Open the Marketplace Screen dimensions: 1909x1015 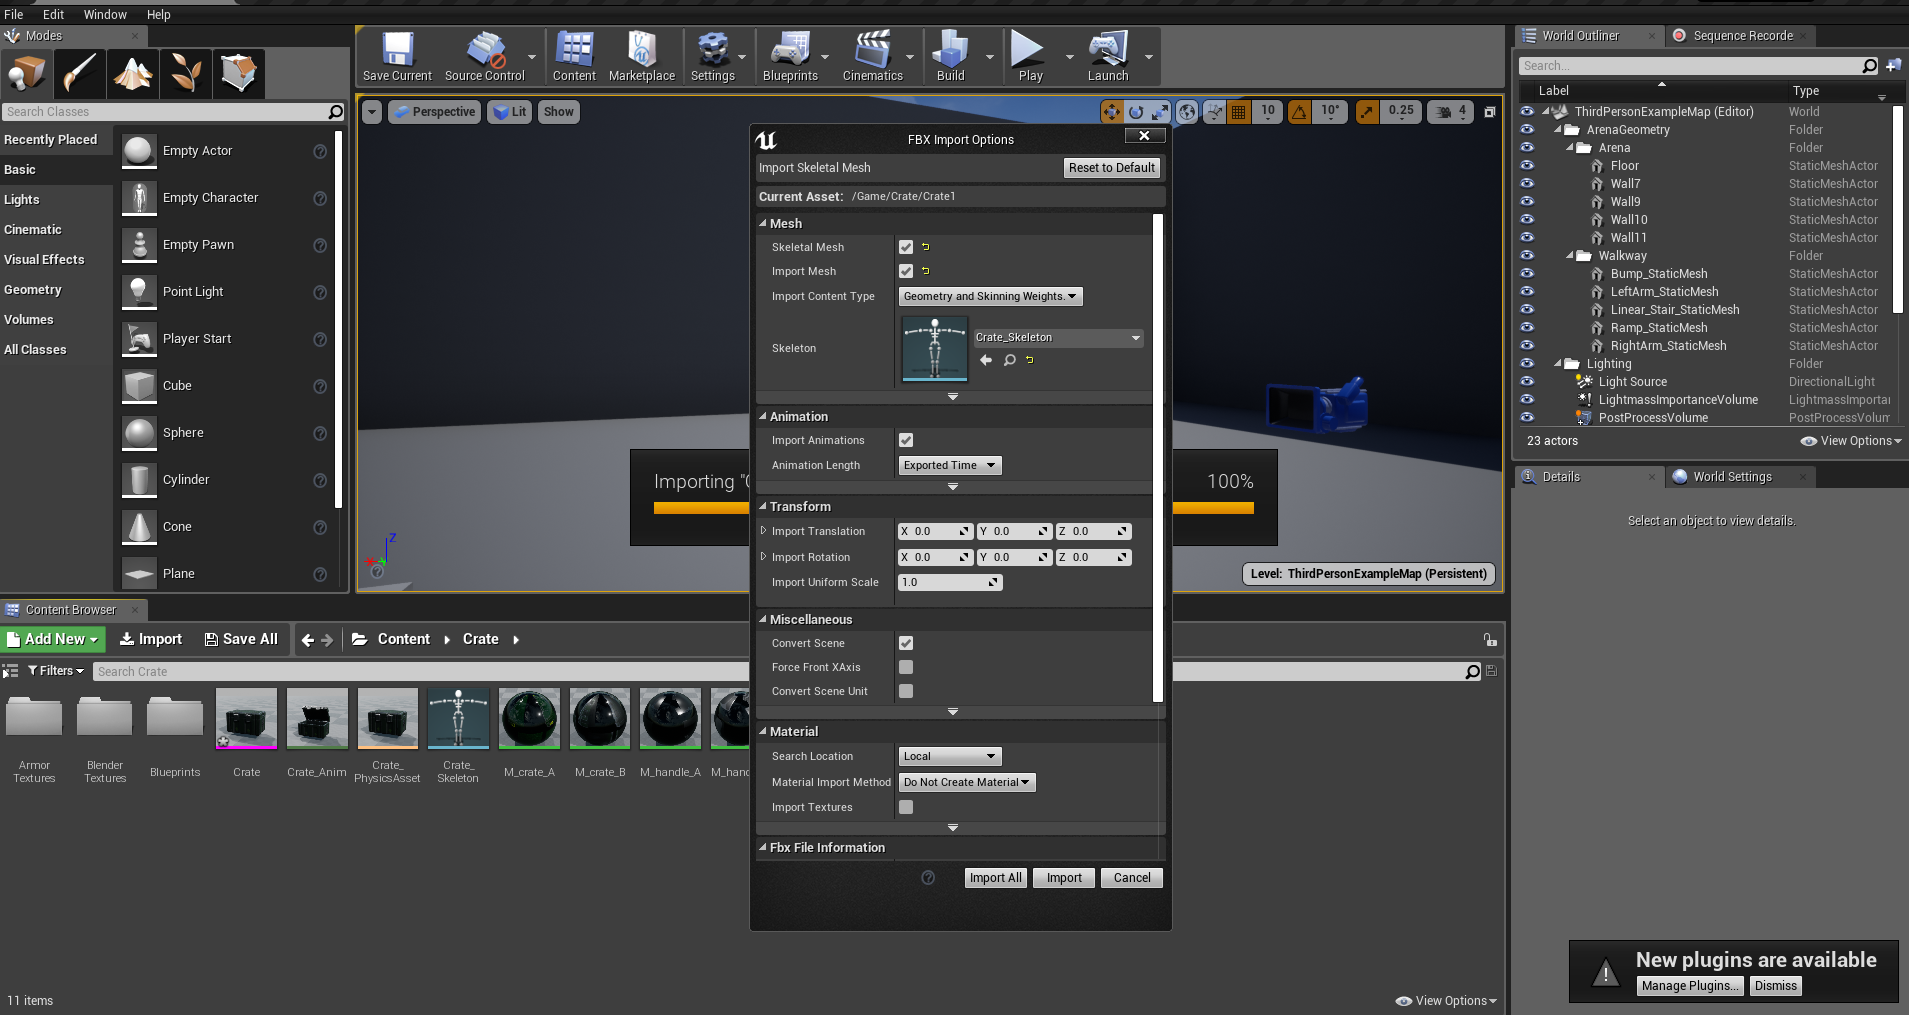click(641, 56)
